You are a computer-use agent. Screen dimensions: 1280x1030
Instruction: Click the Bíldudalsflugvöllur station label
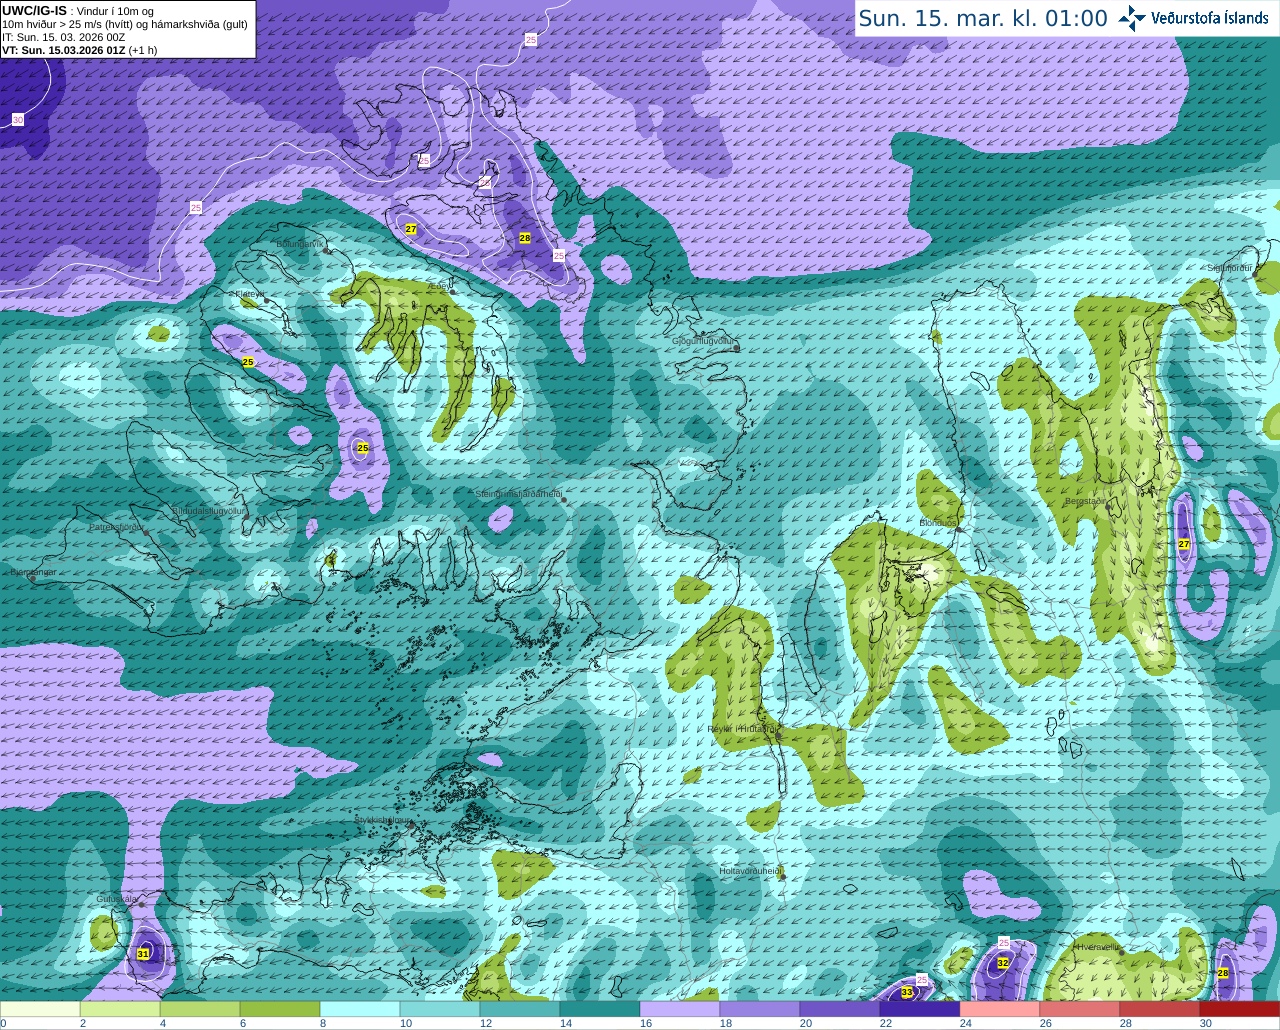coord(209,510)
